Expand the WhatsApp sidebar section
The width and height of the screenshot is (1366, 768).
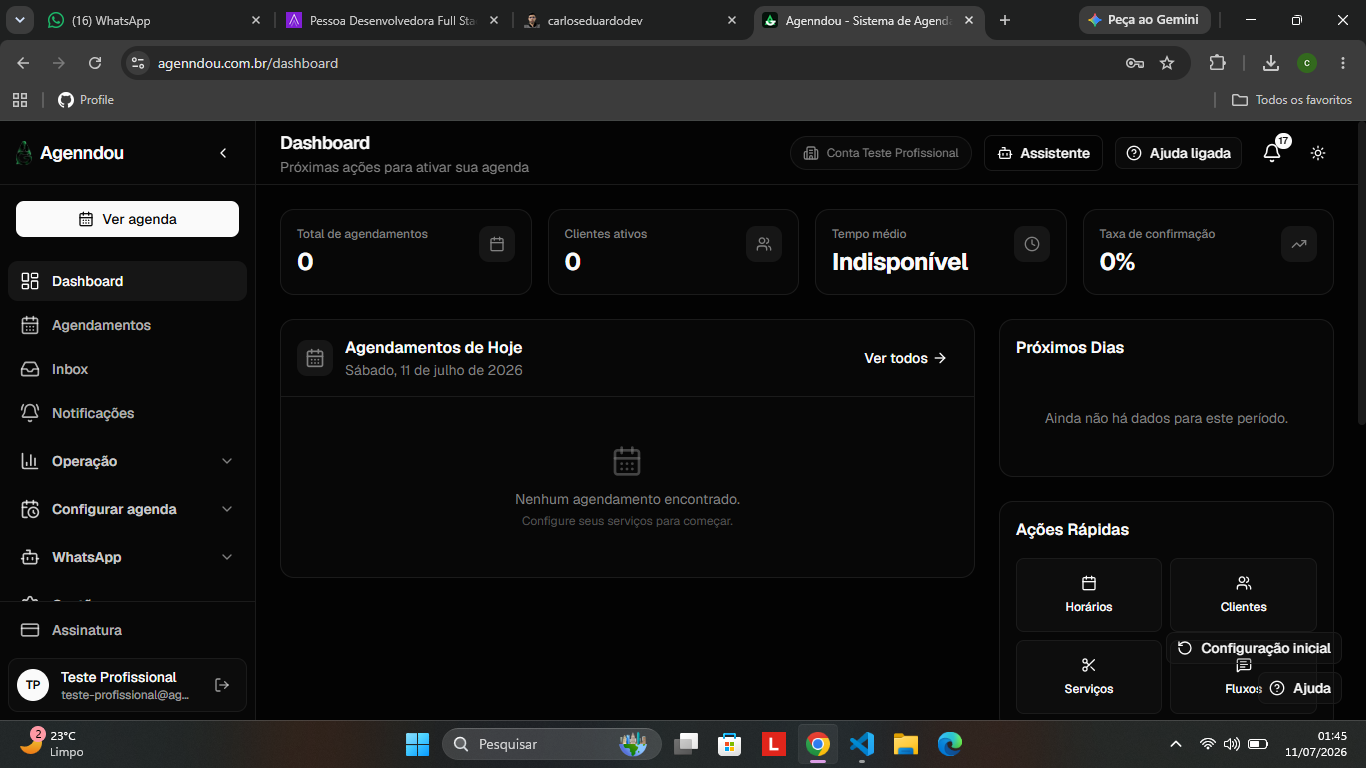point(127,557)
